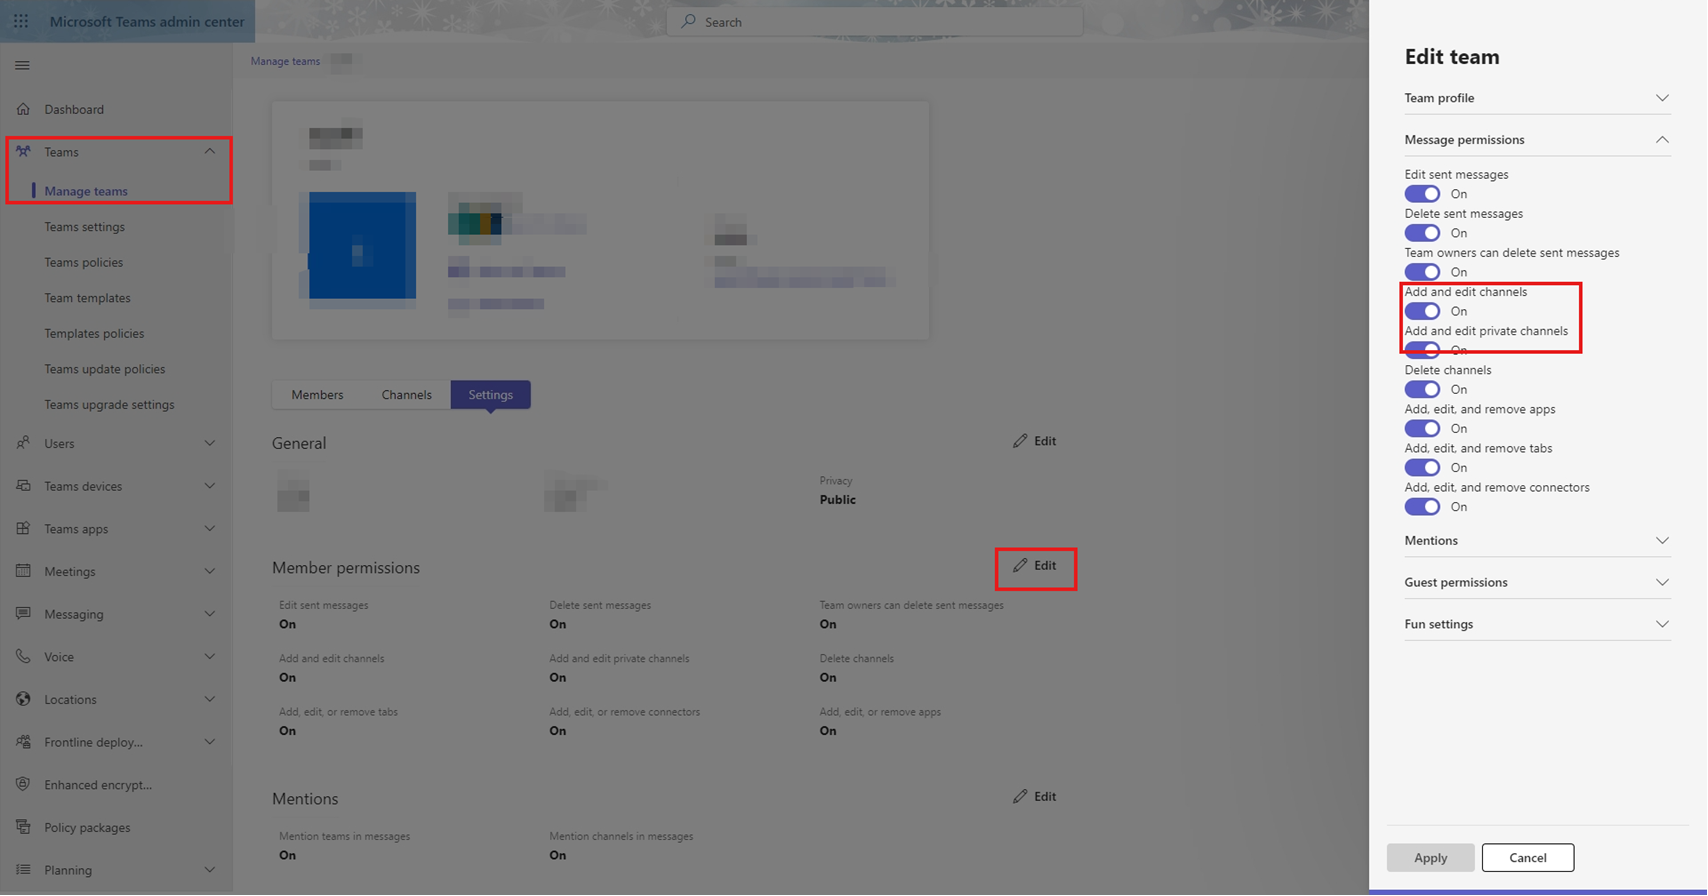Viewport: 1708px width, 896px height.
Task: Toggle Add, edit, and remove apps switch
Action: coord(1422,428)
